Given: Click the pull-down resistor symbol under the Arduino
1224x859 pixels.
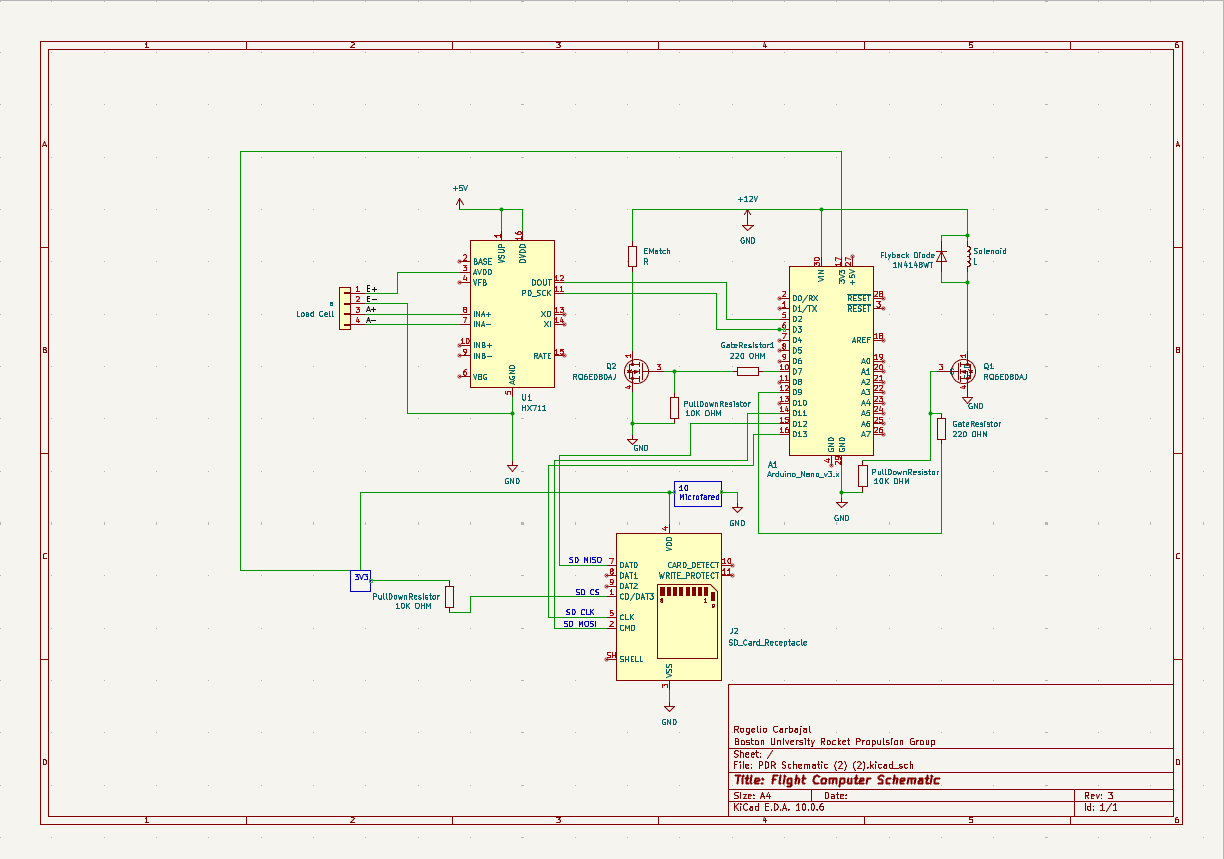Looking at the screenshot, I should click(x=863, y=475).
